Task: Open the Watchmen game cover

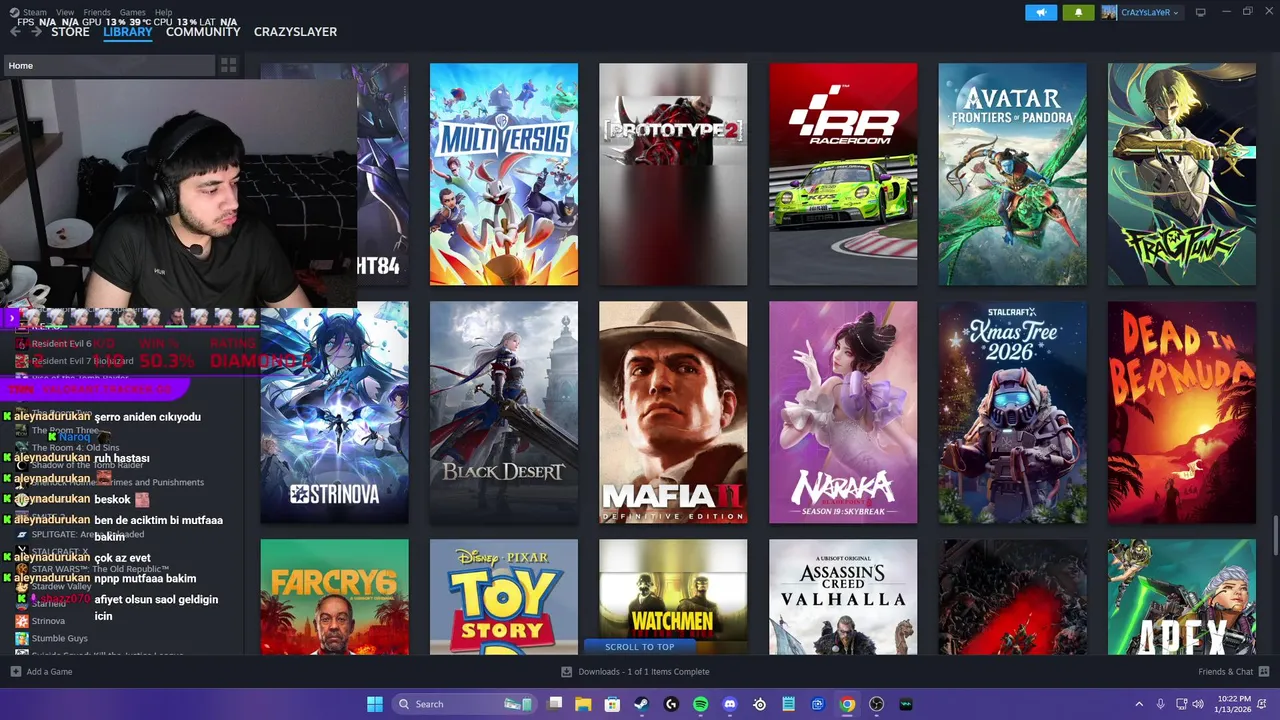Action: 673,588
